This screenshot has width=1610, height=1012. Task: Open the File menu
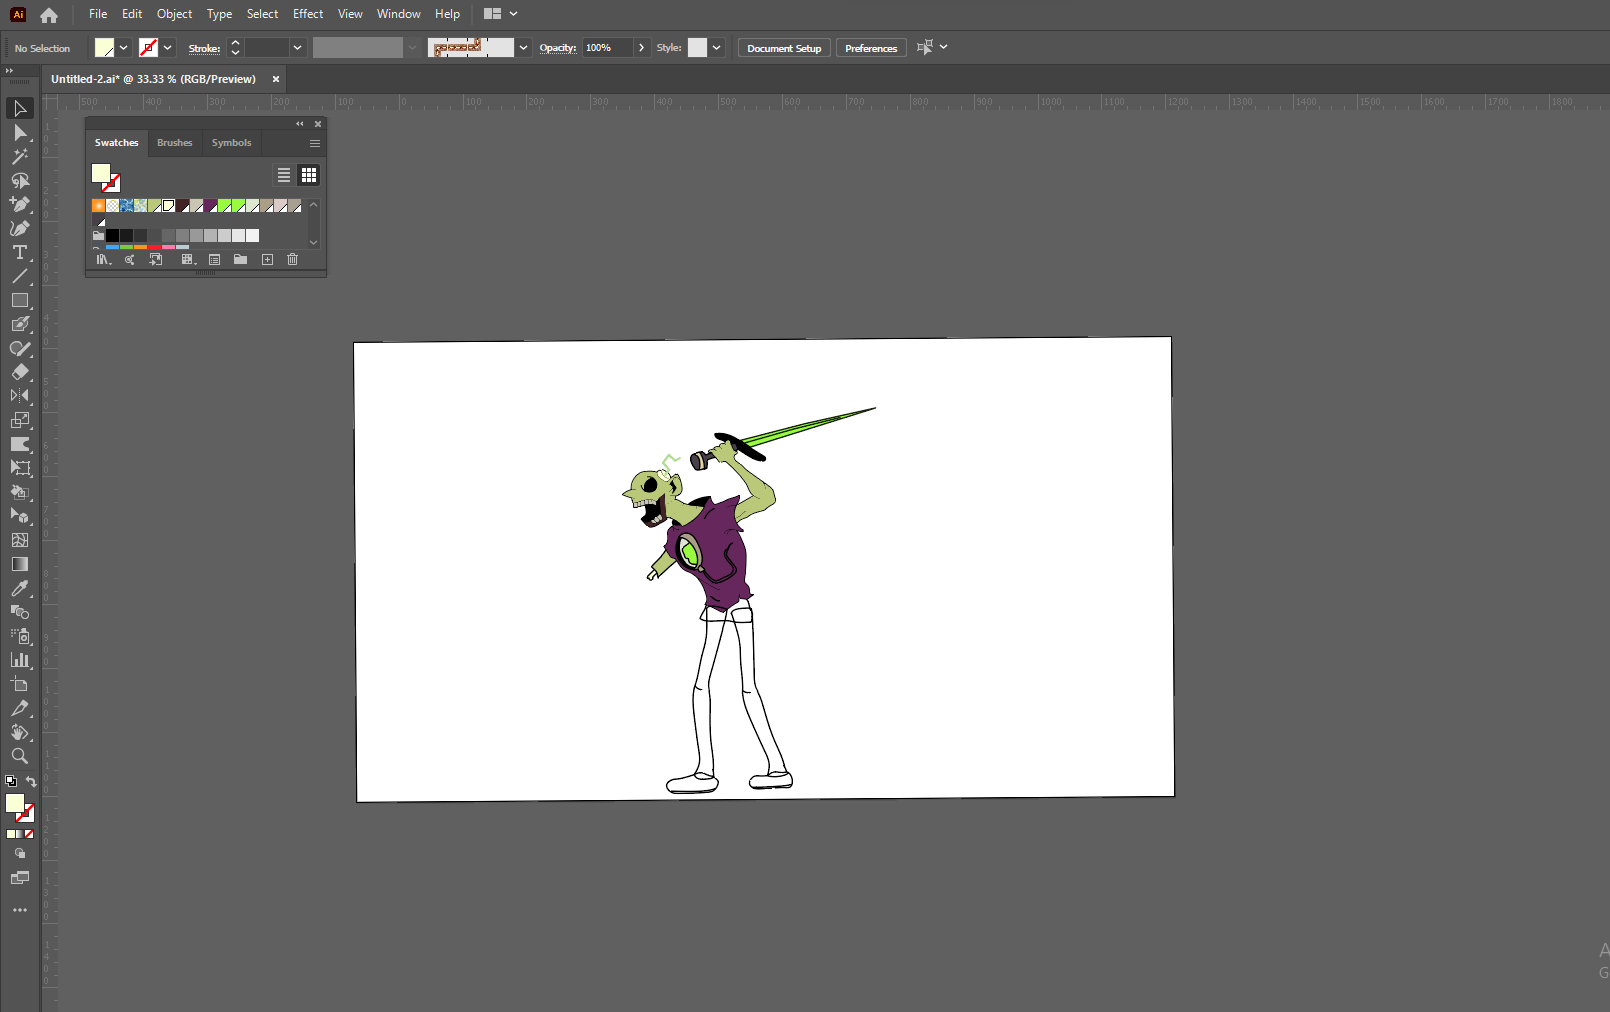[x=98, y=14]
